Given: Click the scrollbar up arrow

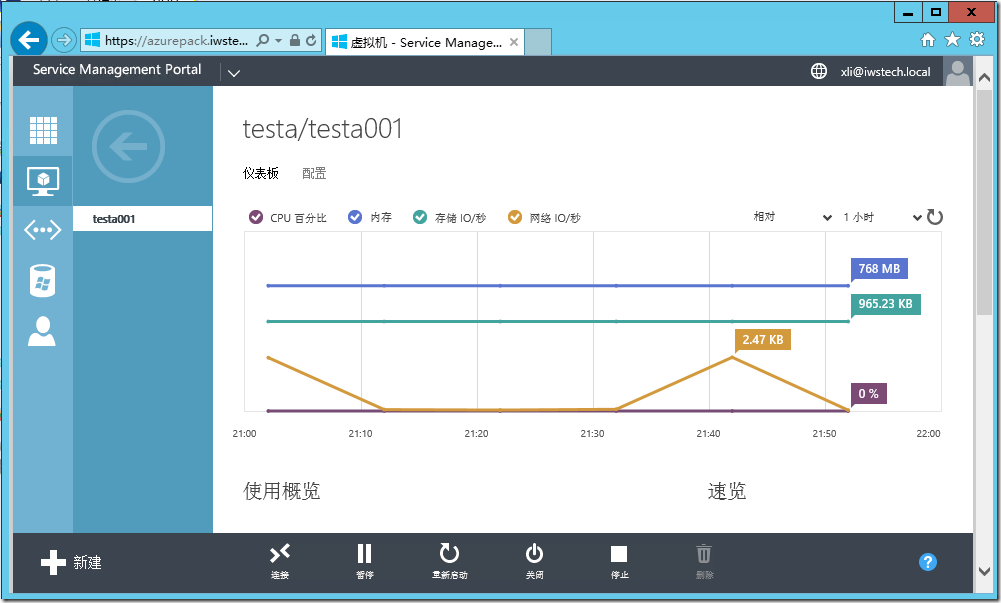Looking at the screenshot, I should point(984,78).
